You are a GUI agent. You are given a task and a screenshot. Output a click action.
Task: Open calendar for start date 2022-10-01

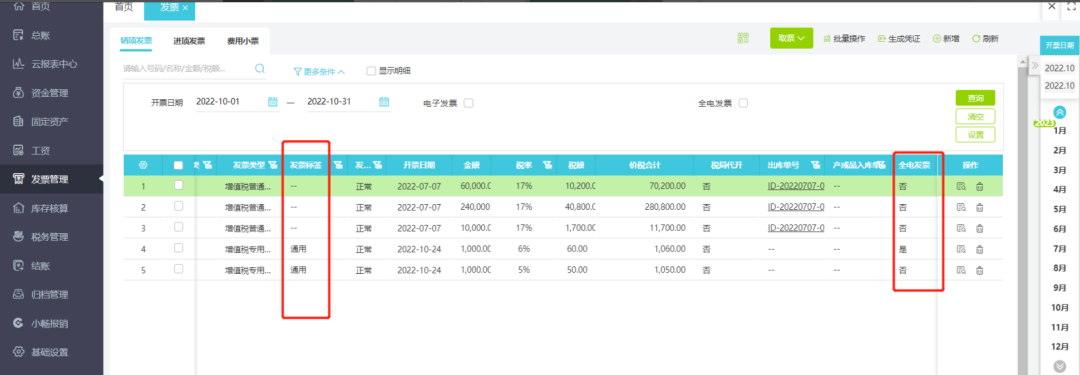[x=272, y=102]
